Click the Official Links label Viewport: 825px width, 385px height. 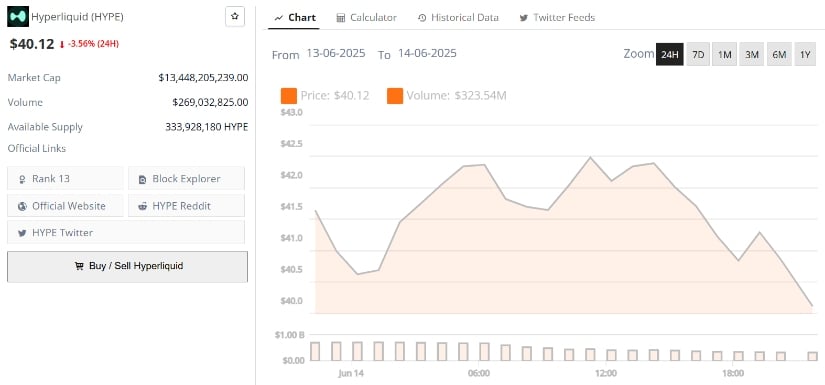click(x=37, y=149)
